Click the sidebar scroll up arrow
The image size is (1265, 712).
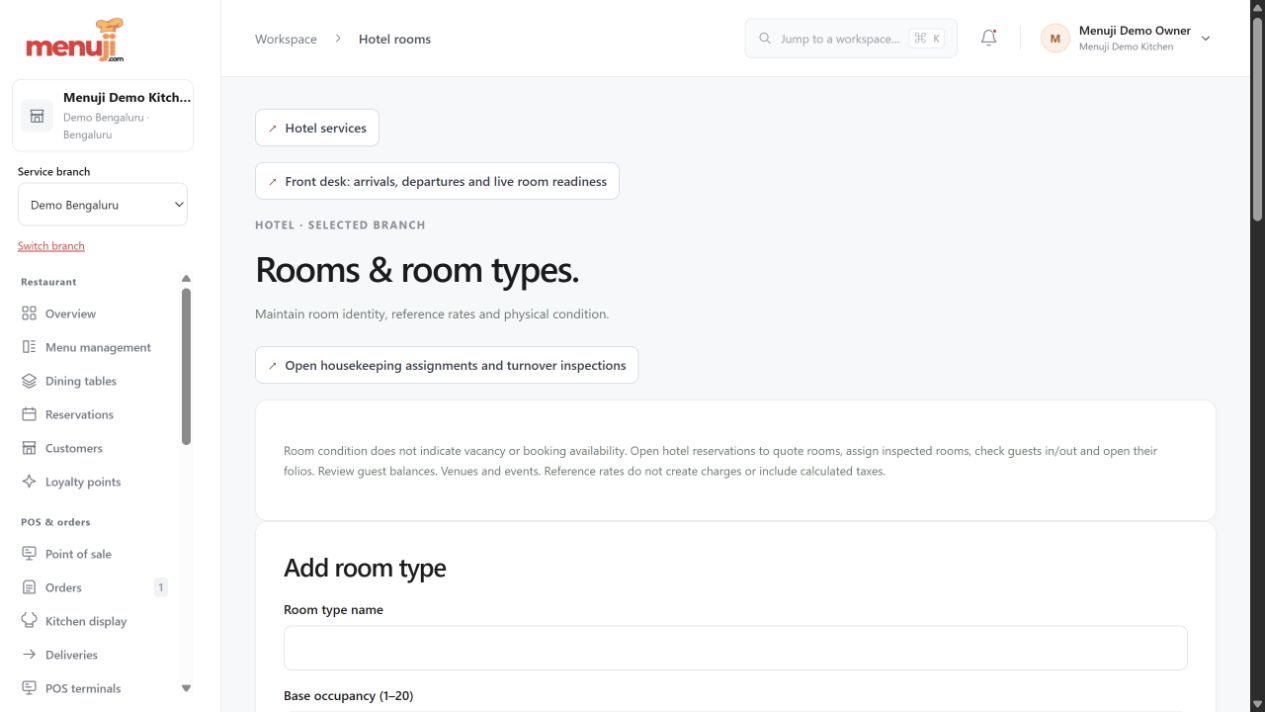tap(186, 279)
